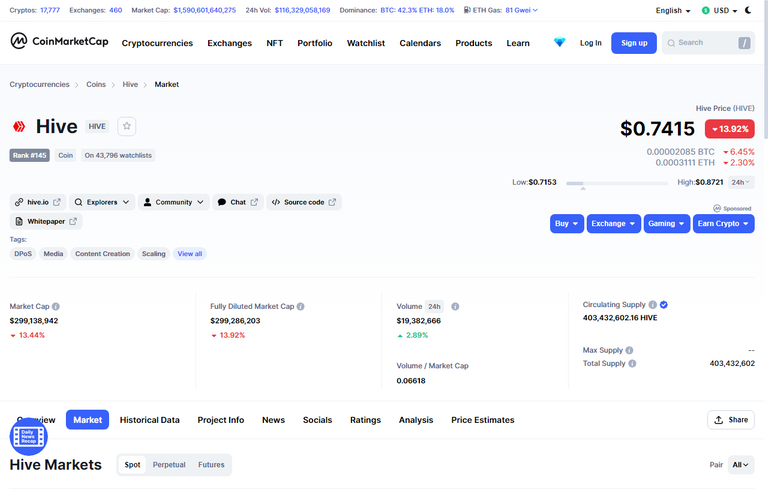The image size is (768, 494).
Task: Open the Source code link
Action: [304, 202]
